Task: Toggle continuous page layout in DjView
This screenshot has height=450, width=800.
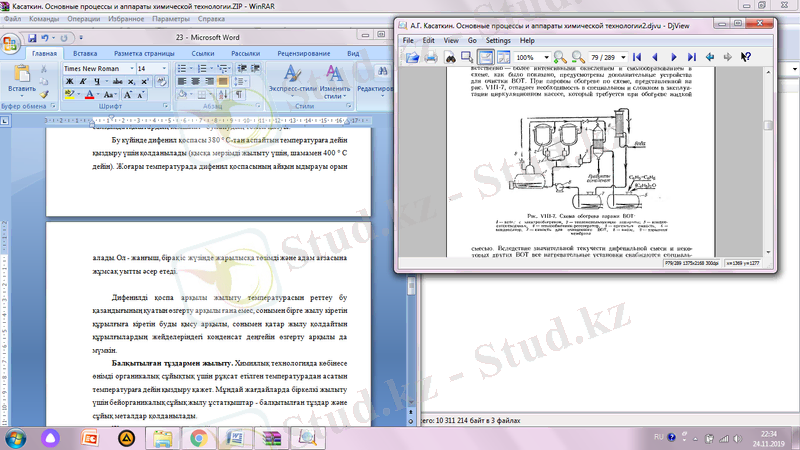Action: pyautogui.click(x=486, y=57)
